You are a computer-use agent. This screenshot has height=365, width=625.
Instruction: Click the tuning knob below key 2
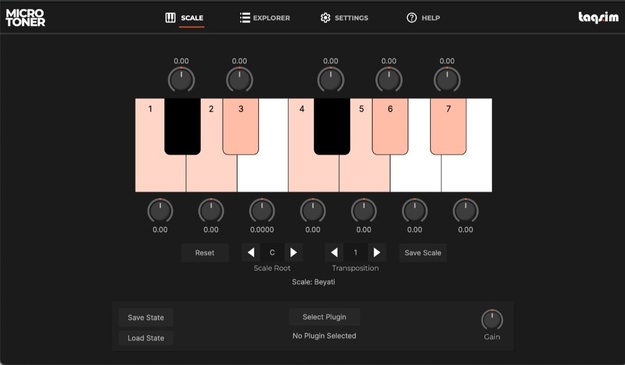pyautogui.click(x=211, y=210)
